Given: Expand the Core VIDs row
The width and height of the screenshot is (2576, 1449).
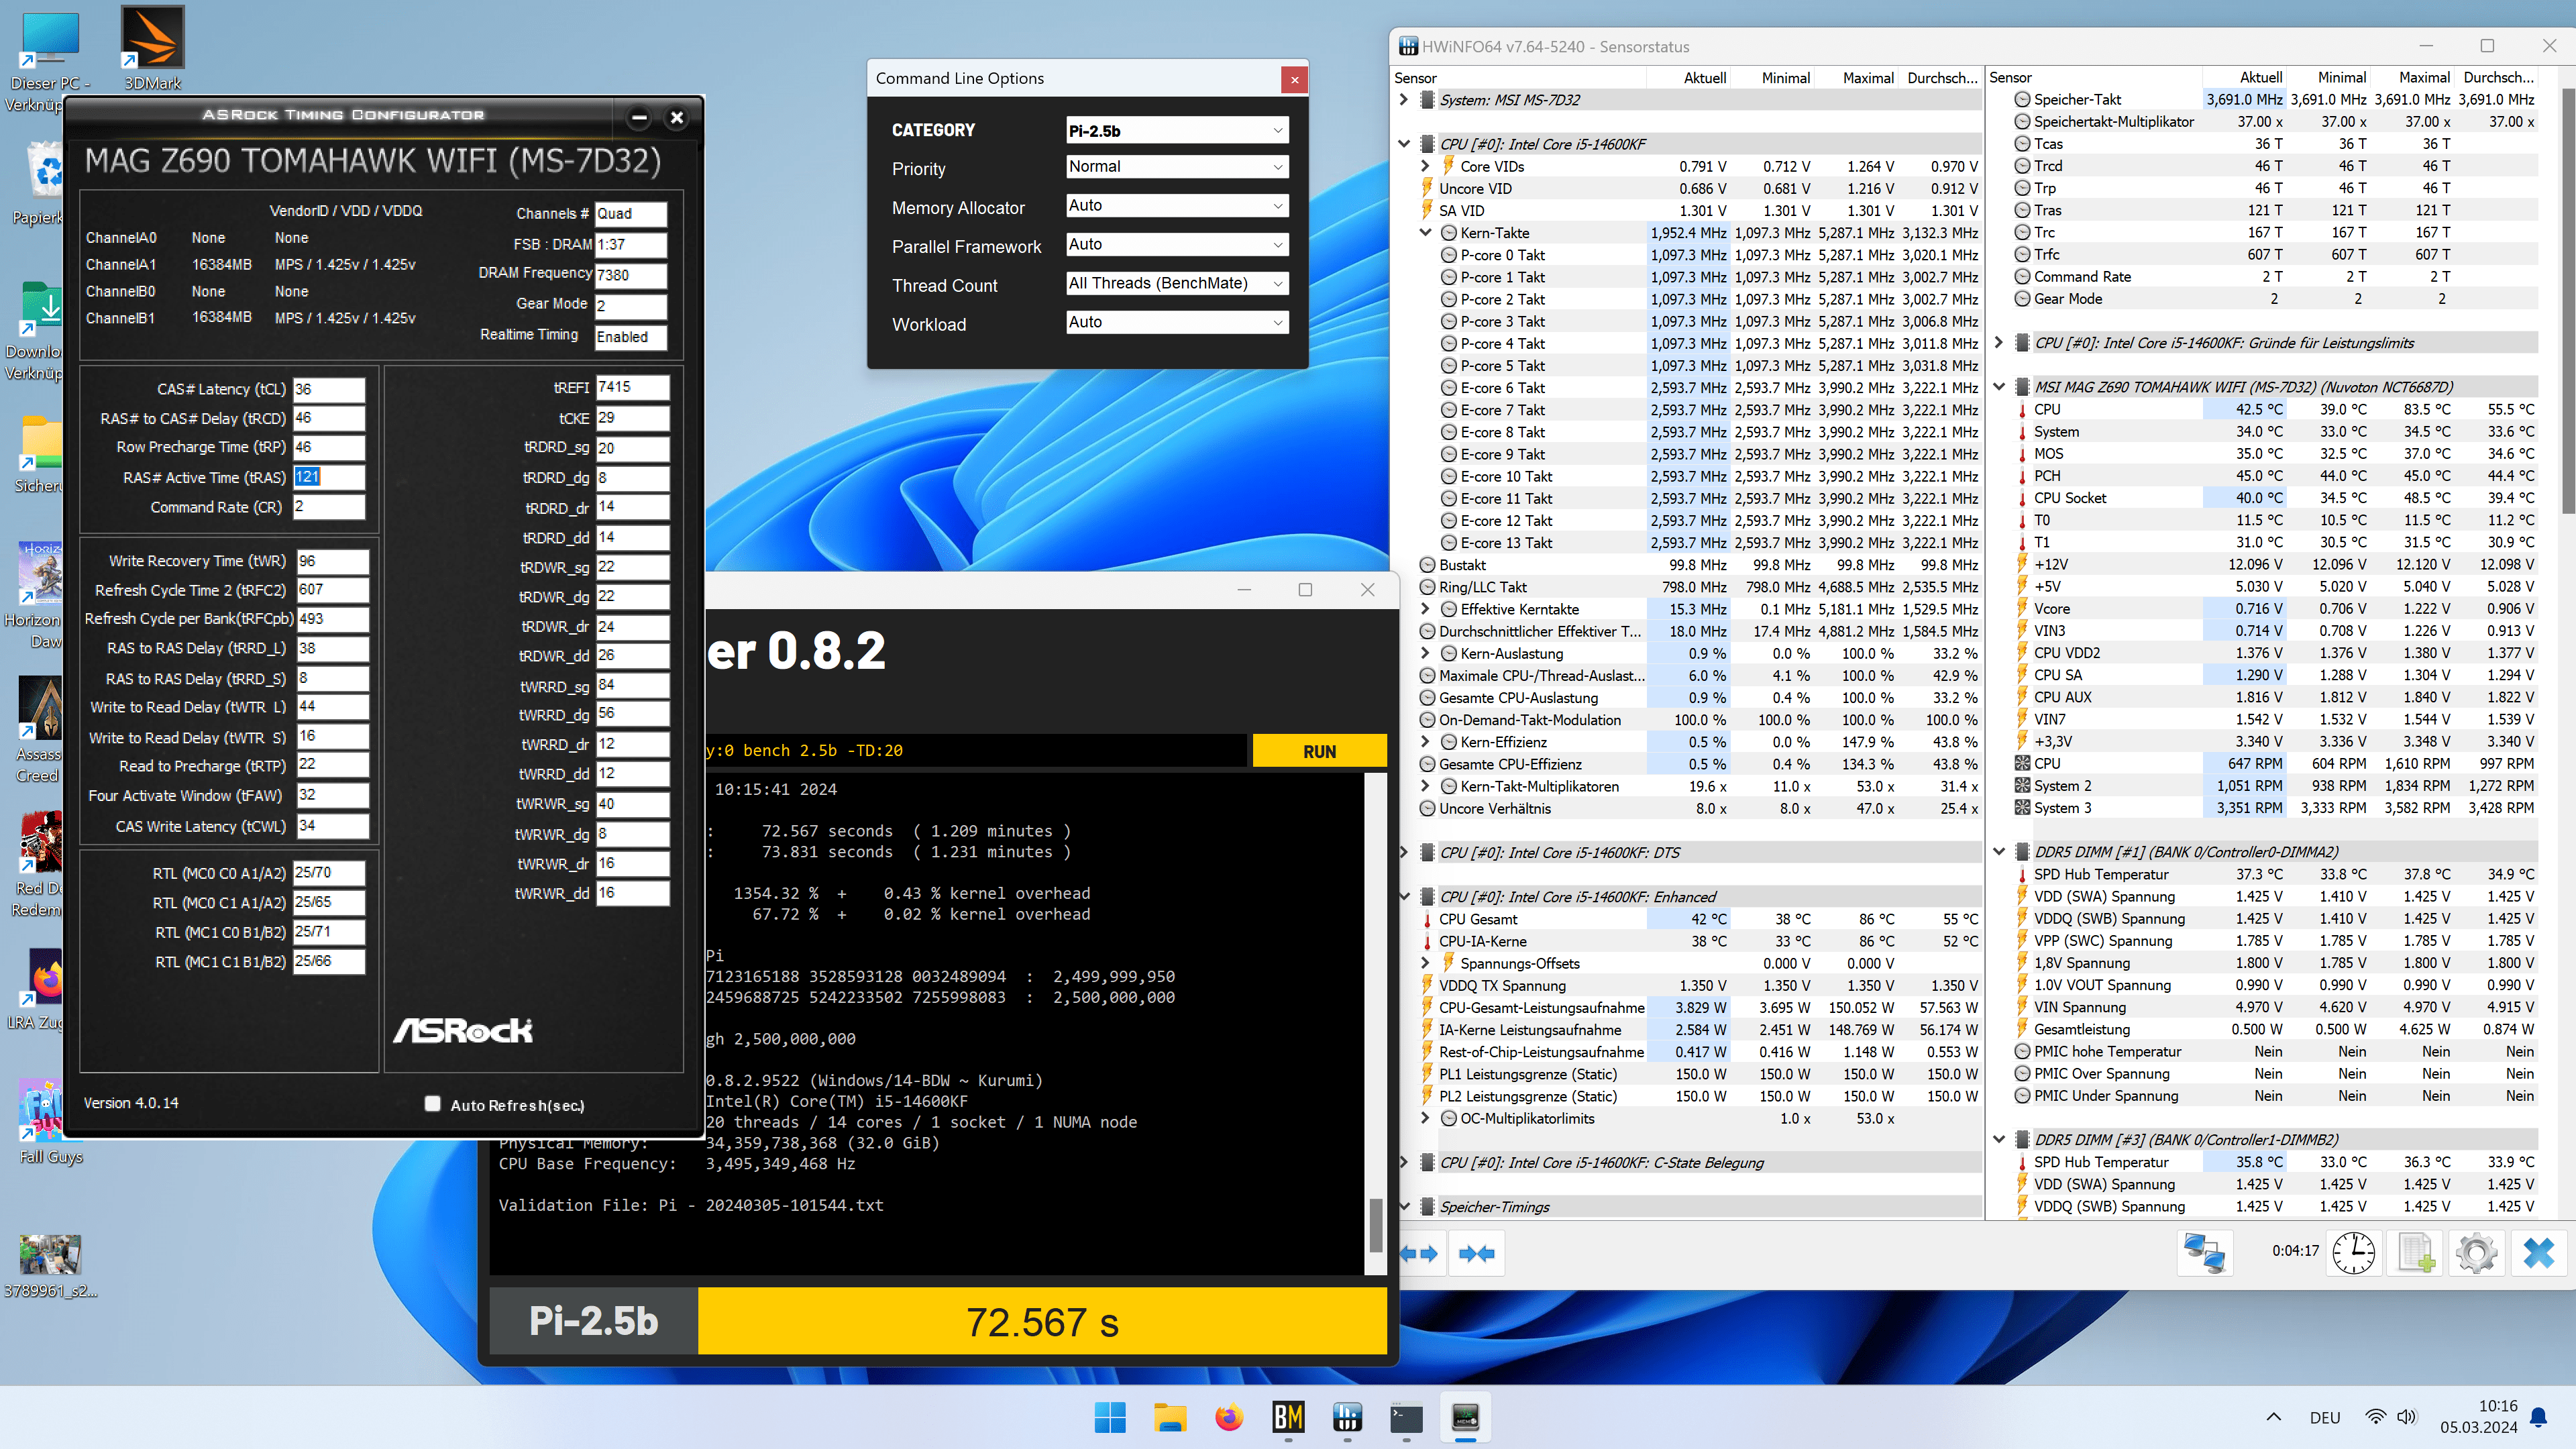Looking at the screenshot, I should [x=1426, y=166].
